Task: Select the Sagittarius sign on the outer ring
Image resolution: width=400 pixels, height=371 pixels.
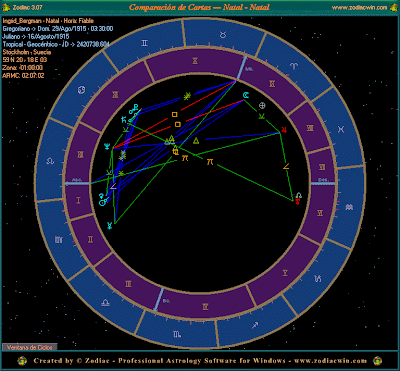Action: 256,324
